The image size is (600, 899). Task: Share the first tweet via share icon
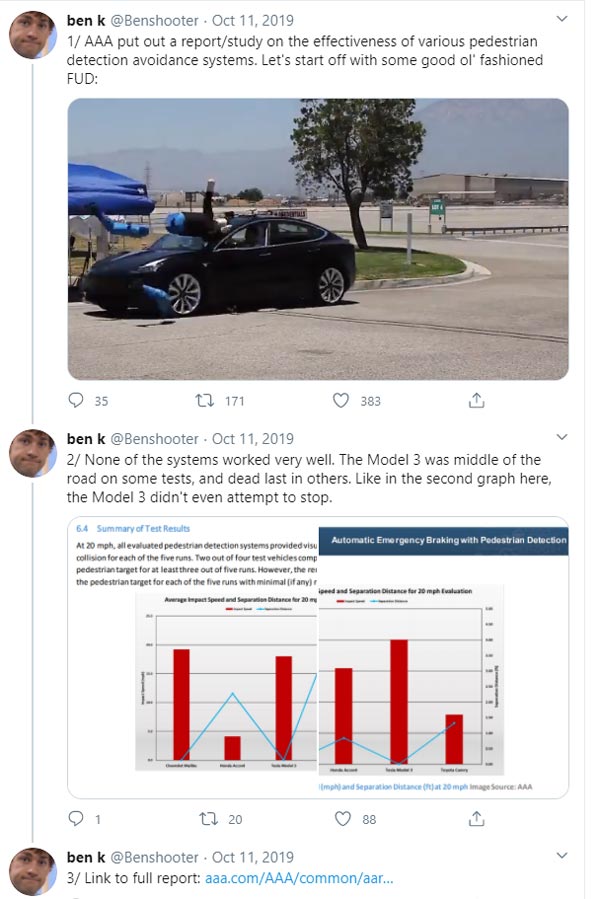pos(477,401)
